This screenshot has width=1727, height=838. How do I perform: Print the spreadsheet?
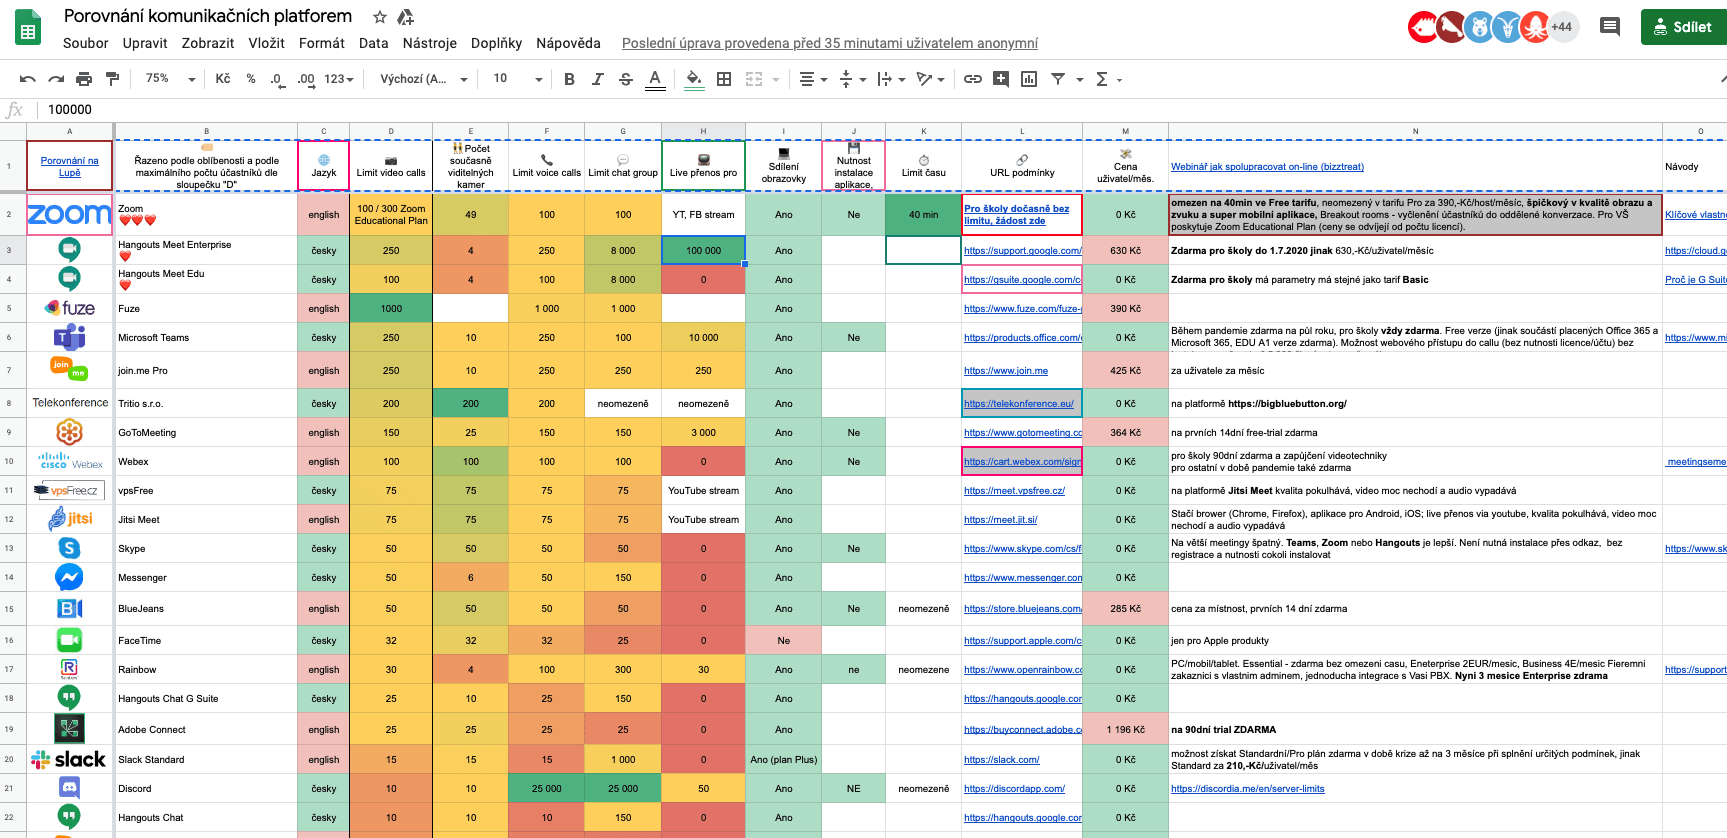coord(84,79)
